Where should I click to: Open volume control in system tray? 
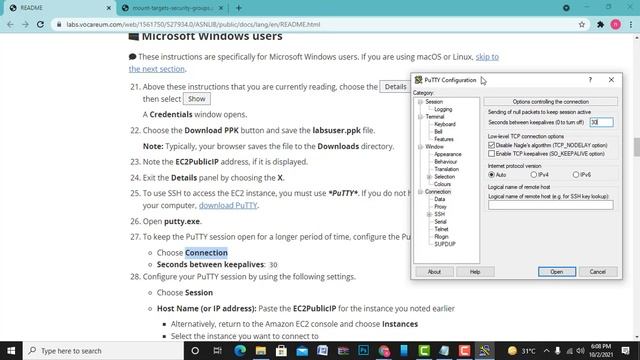[581, 351]
